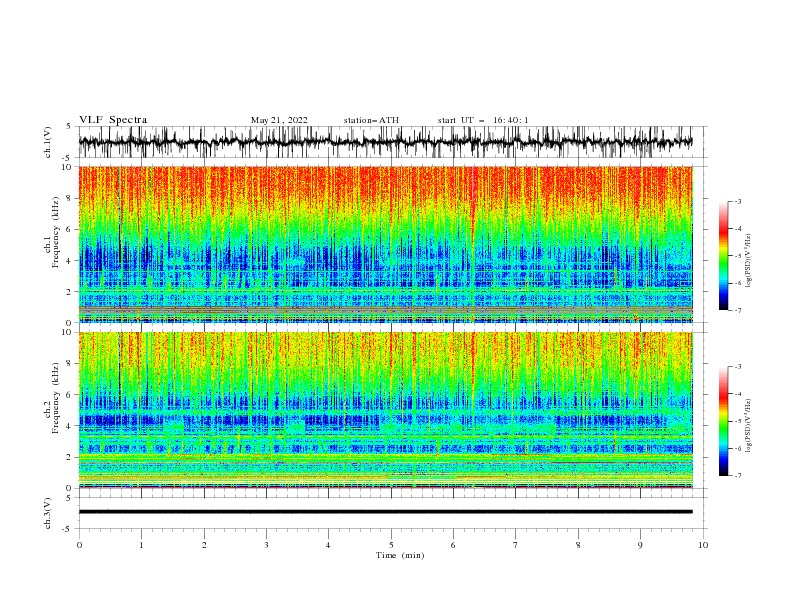Select the "start UT = 16:40:1" text
Screen dimensions: 792x612
pyautogui.click(x=483, y=120)
